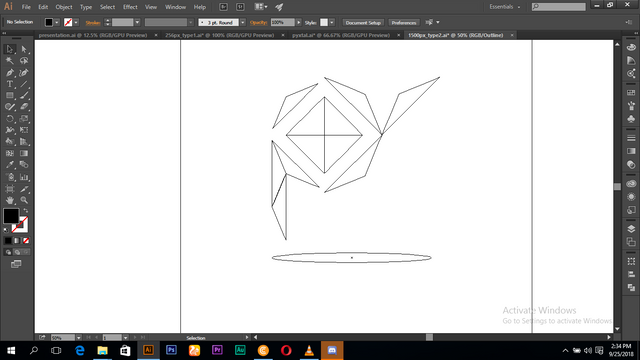Select the Free Transform tool
This screenshot has width=640, height=360.
tap(24, 130)
